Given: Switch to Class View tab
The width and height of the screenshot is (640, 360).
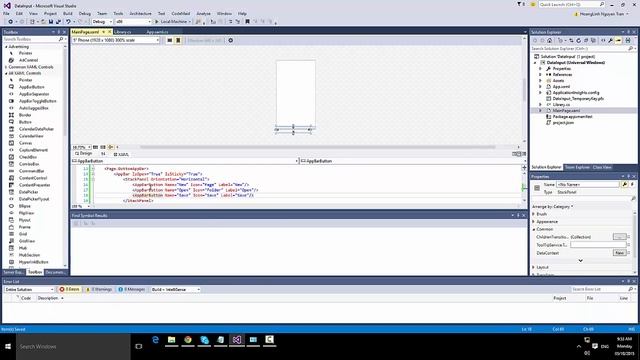Looking at the screenshot, I should point(602,167).
